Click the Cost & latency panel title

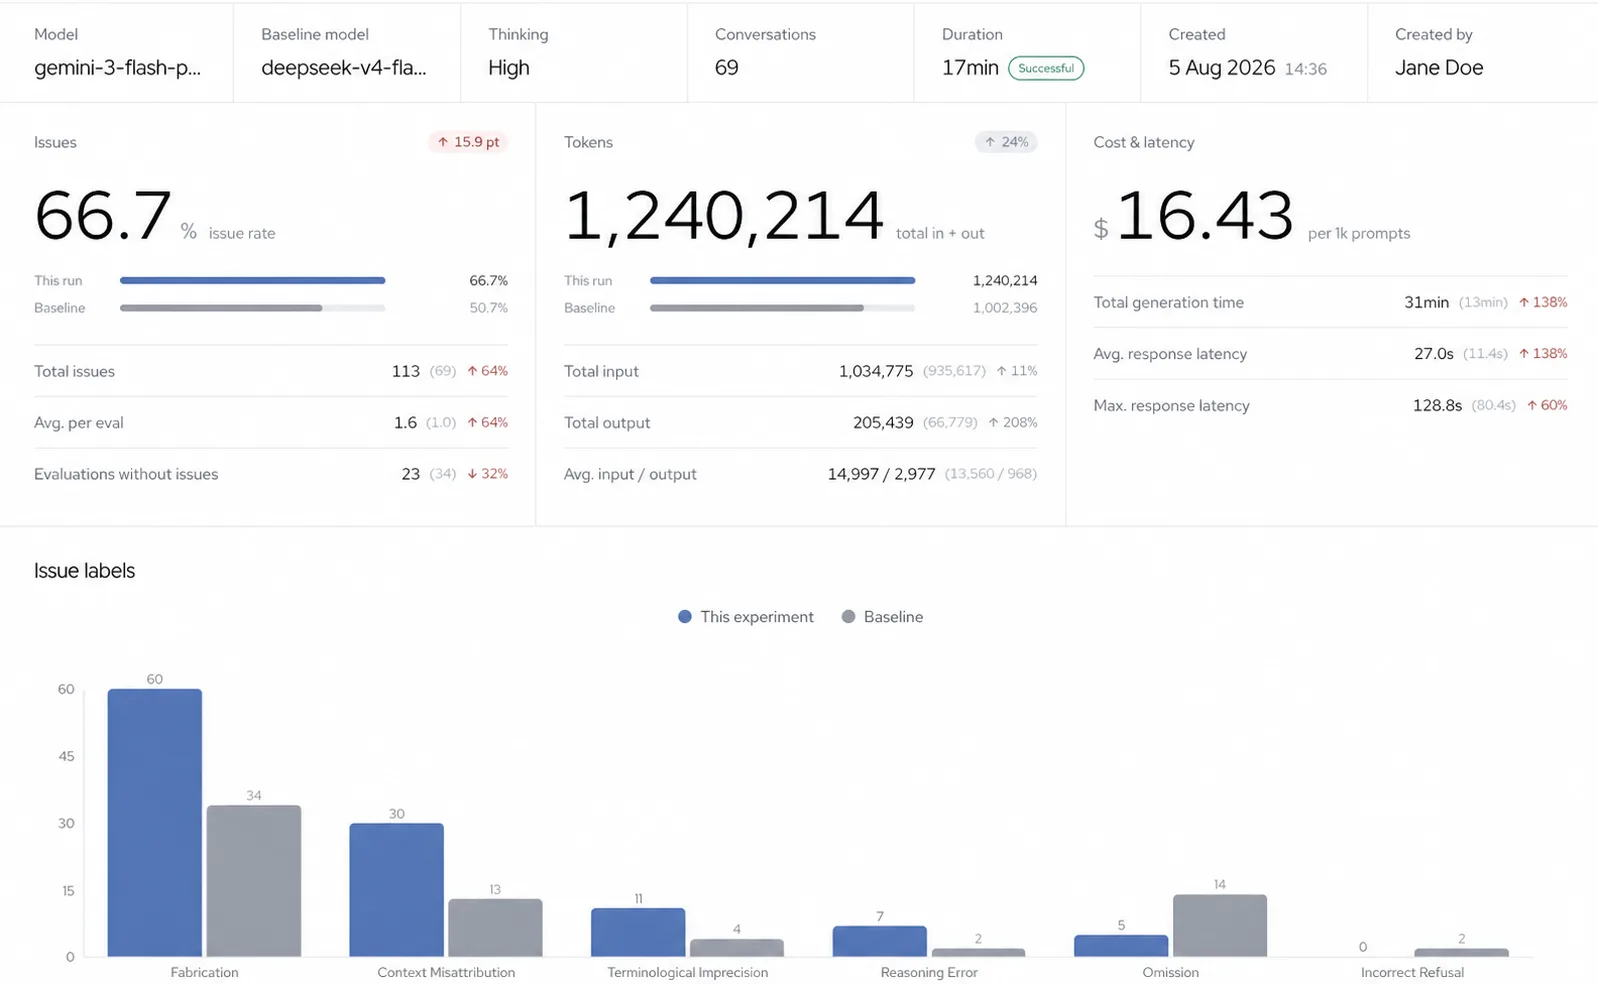click(1144, 142)
